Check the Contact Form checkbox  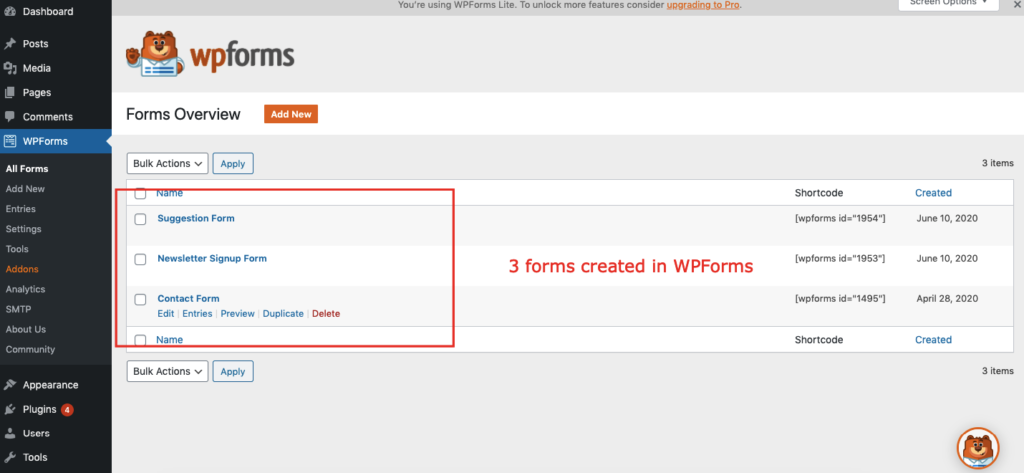140,300
